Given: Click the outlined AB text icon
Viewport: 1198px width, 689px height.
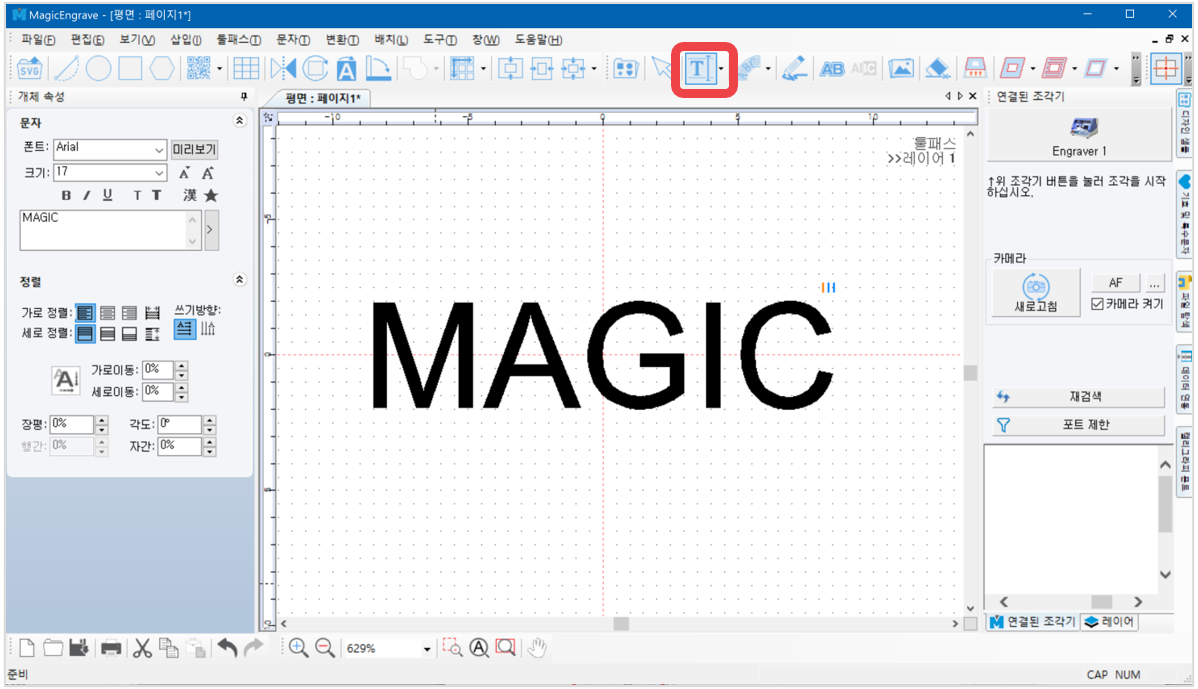Looking at the screenshot, I should pyautogui.click(x=831, y=69).
